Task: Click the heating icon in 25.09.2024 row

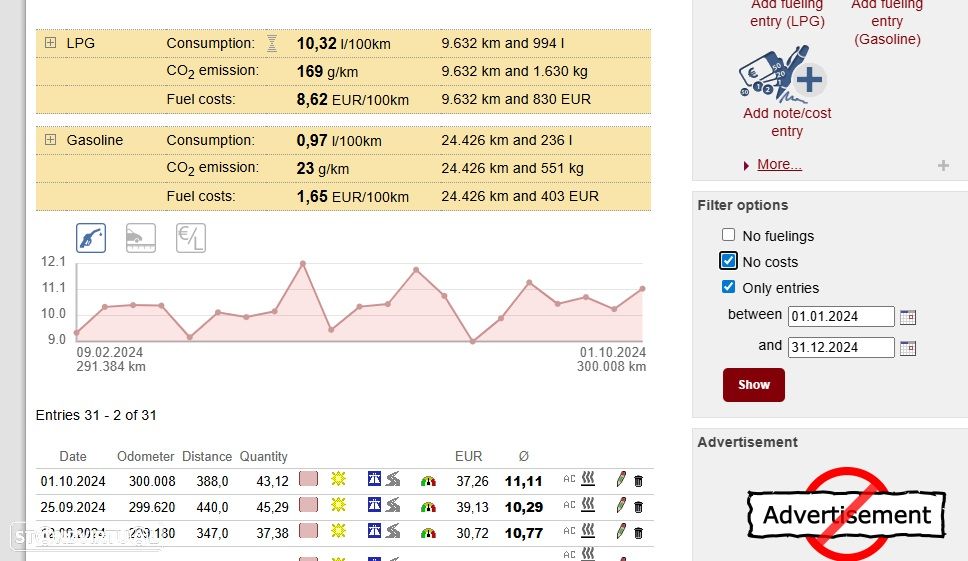Action: pos(588,504)
